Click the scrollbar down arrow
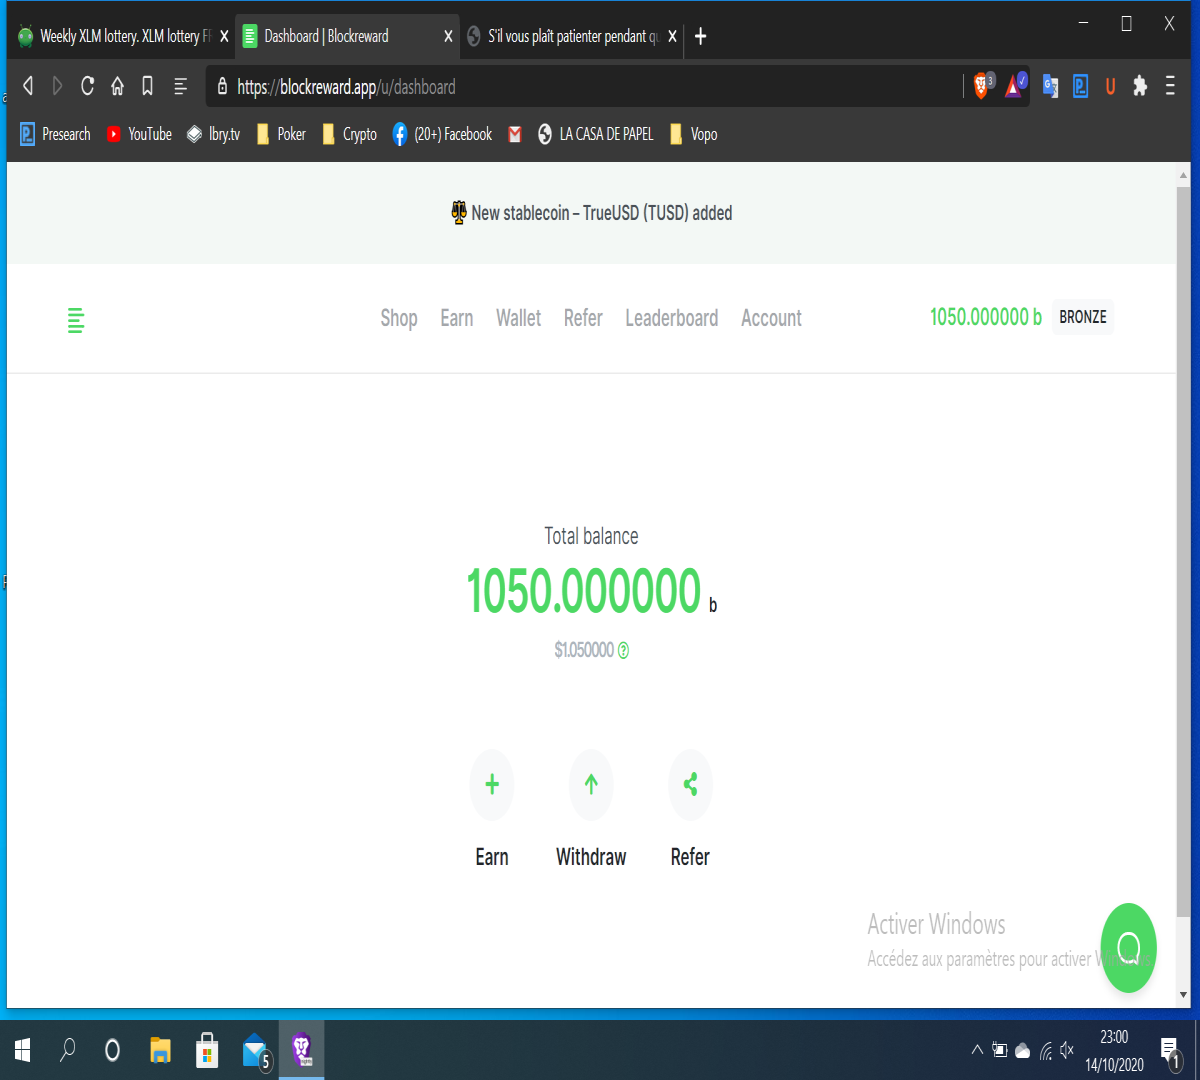The height and width of the screenshot is (1080, 1200). (1184, 995)
